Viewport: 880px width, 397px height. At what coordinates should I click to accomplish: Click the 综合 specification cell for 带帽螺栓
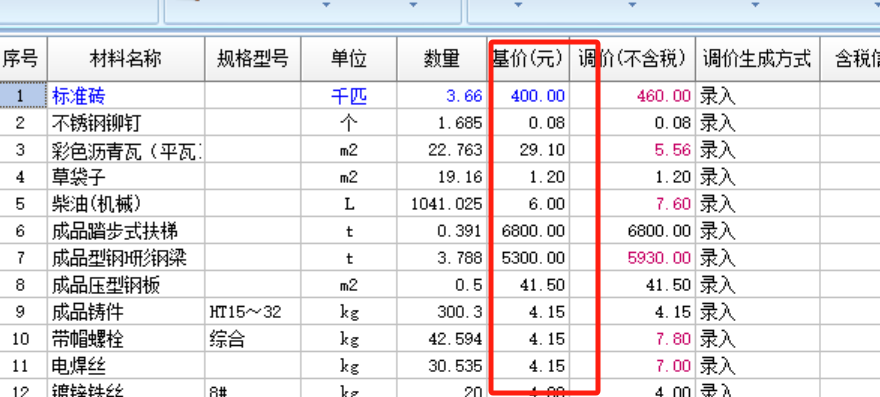(253, 339)
